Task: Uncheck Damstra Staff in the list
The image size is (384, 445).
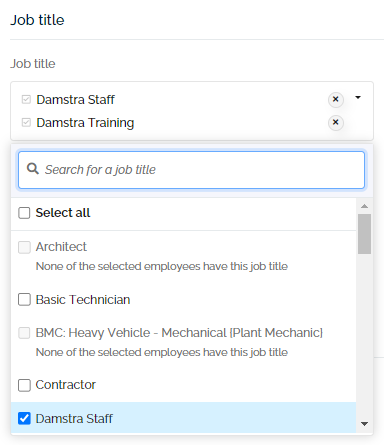Action: click(24, 418)
